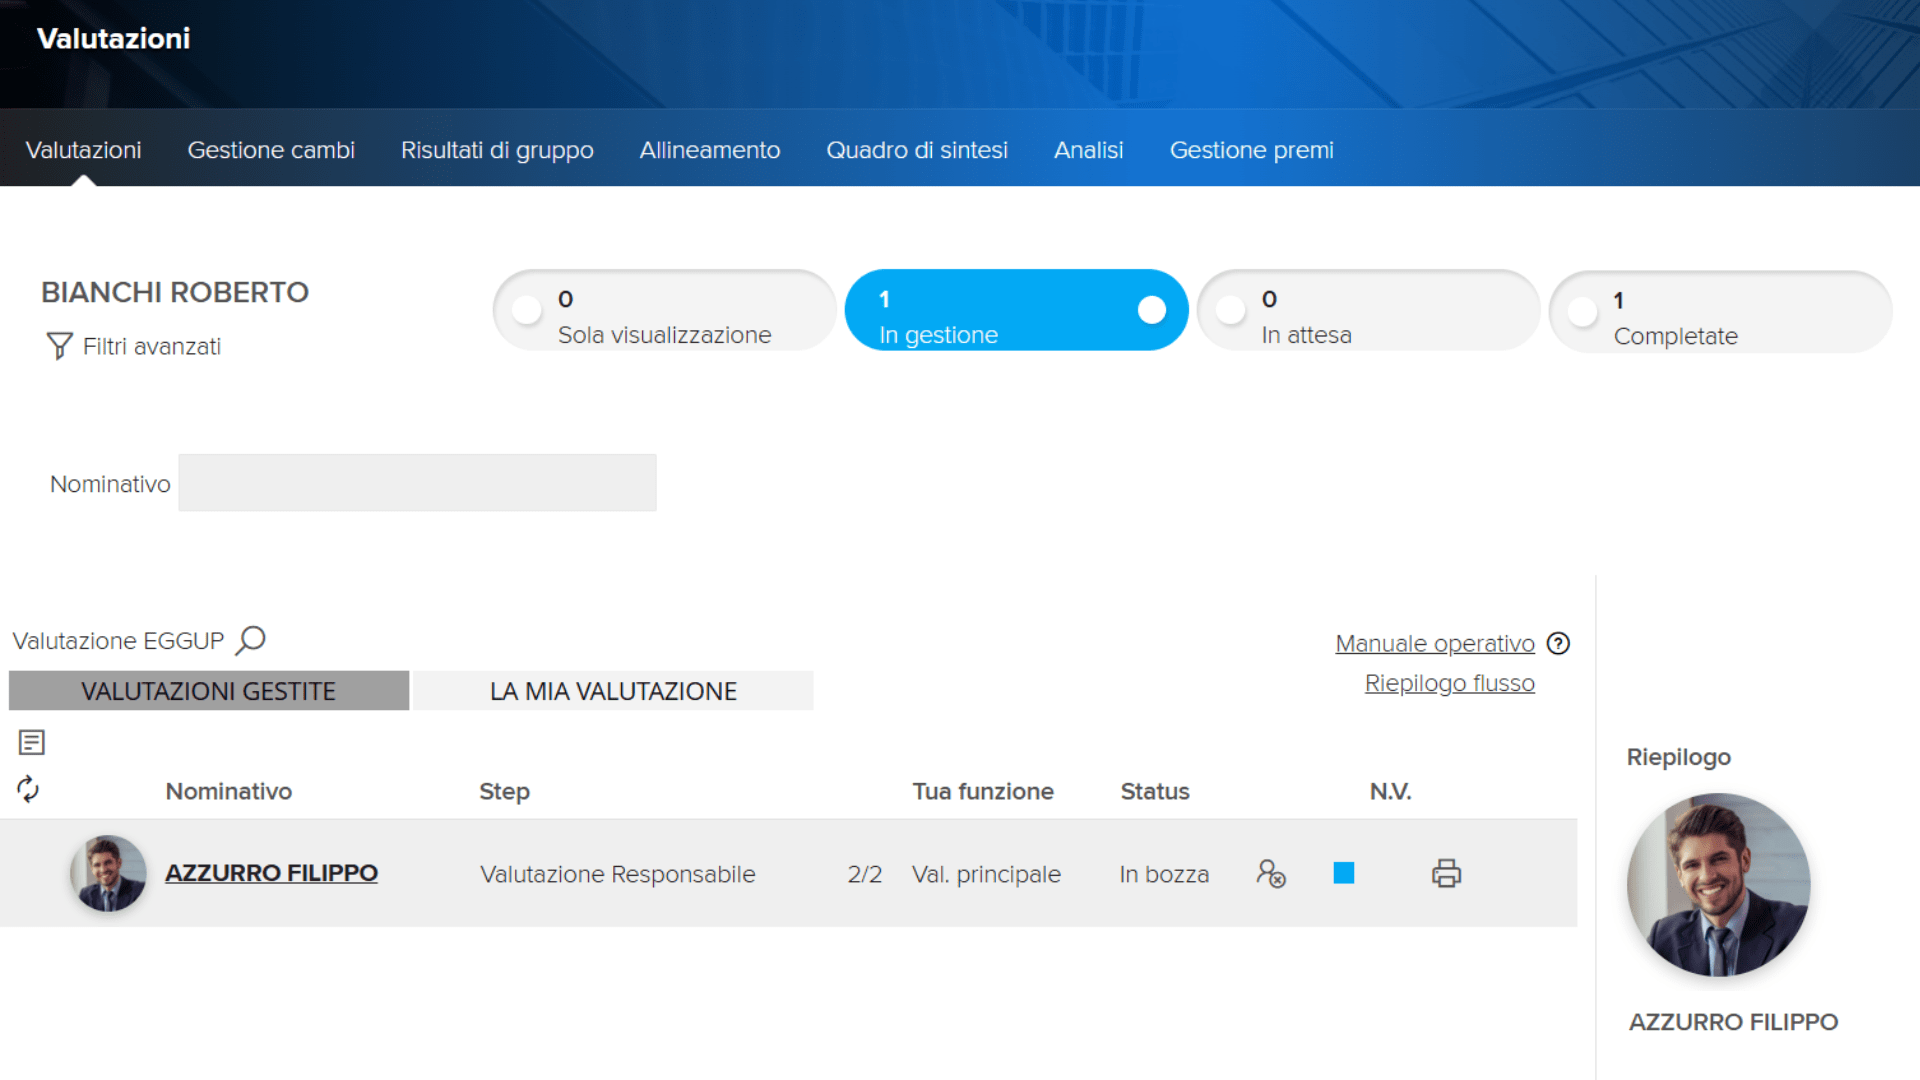Open AZZURRO FILIPPO's evaluation link
1920x1080 pixels.
click(271, 873)
